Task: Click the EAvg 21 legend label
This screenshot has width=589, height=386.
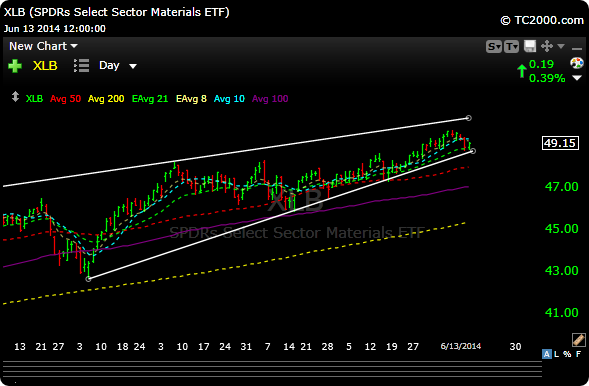Action: tap(150, 99)
